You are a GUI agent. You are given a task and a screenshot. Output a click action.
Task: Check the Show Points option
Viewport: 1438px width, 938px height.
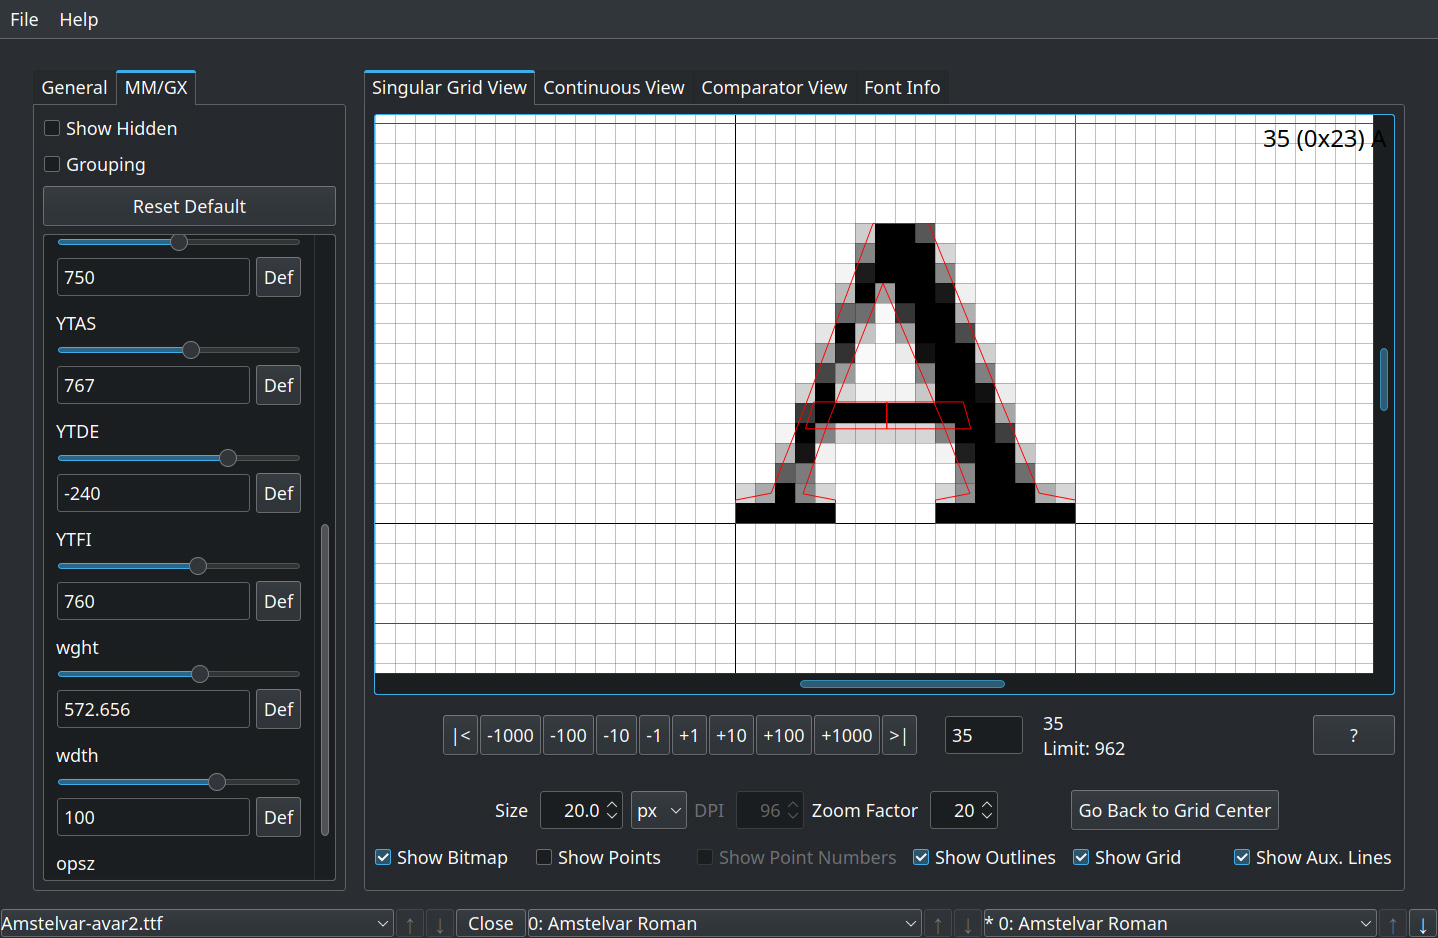[x=545, y=857]
